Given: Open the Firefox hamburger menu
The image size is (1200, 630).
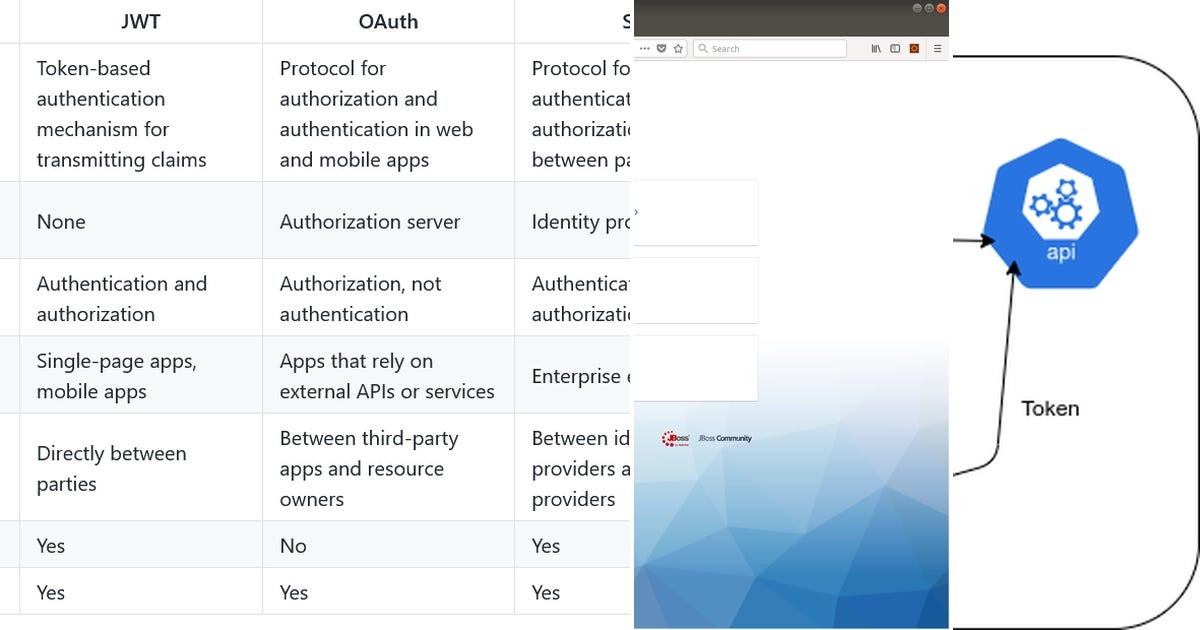Looking at the screenshot, I should click(938, 48).
